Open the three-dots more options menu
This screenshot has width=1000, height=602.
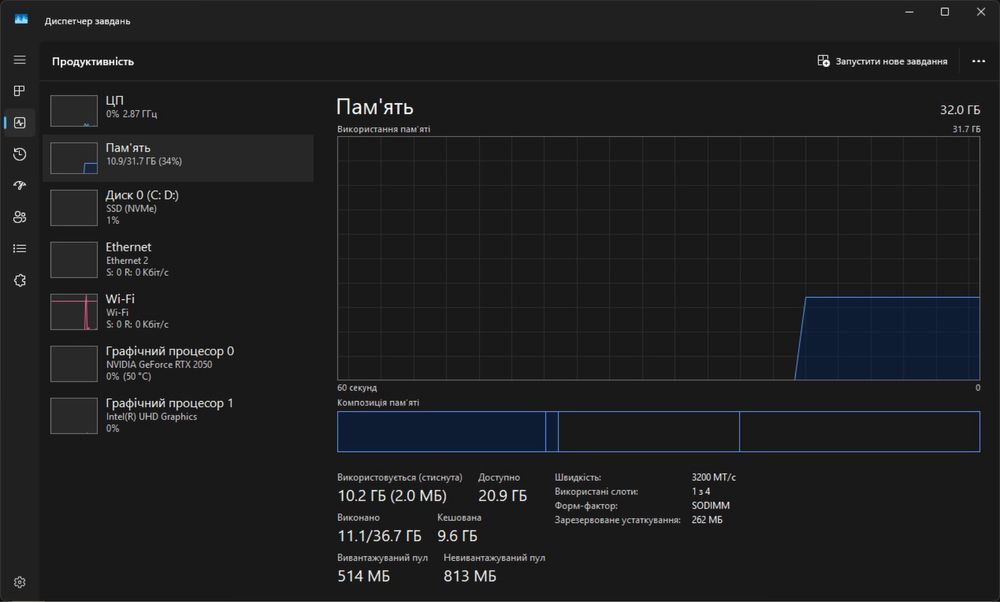(978, 61)
